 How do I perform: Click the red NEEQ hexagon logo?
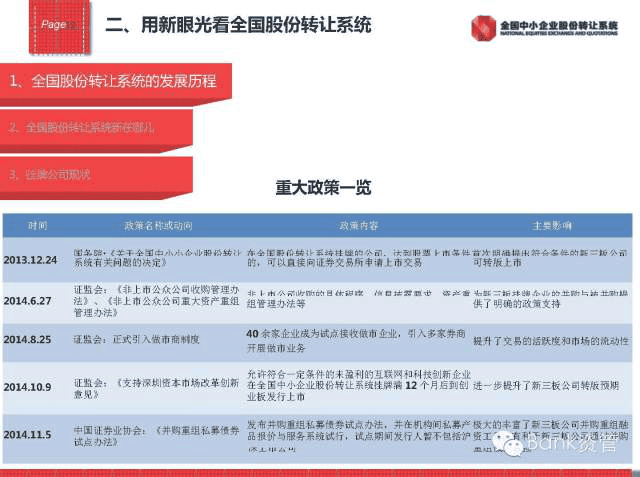(483, 28)
